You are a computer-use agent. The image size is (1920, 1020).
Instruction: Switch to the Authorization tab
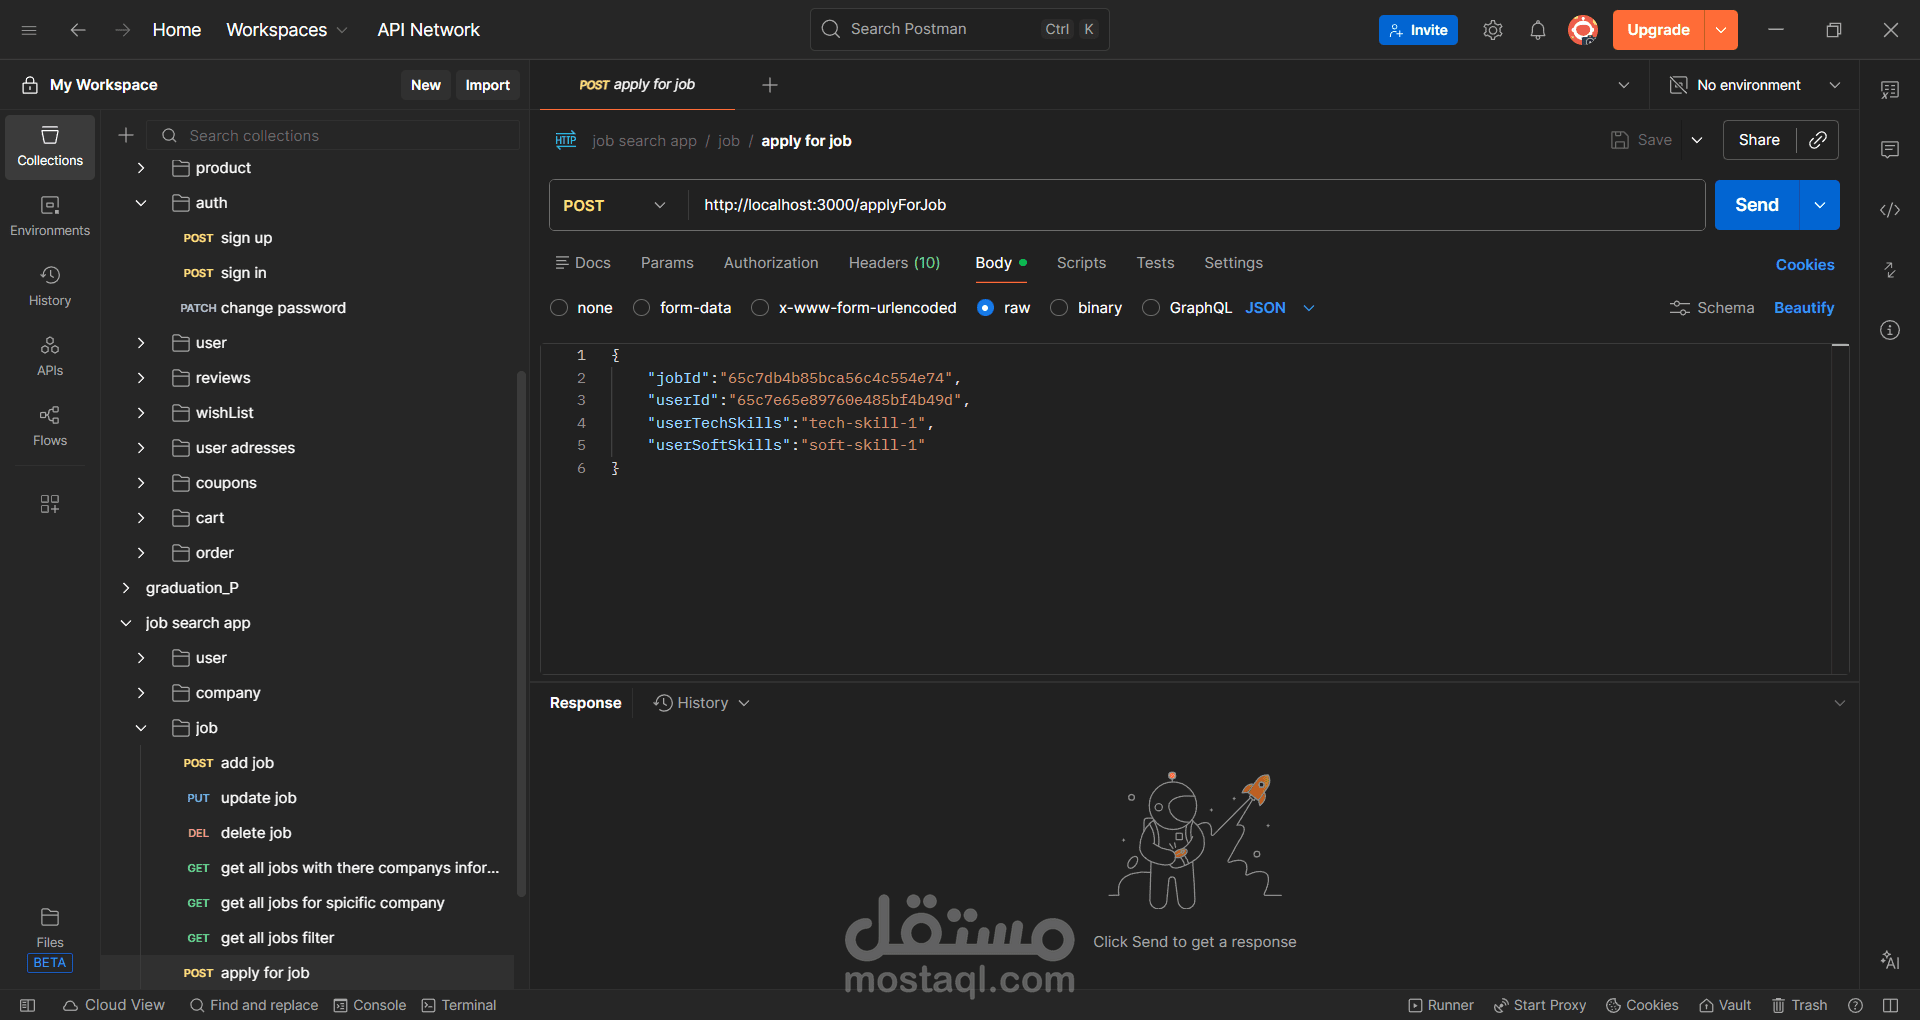tap(771, 263)
